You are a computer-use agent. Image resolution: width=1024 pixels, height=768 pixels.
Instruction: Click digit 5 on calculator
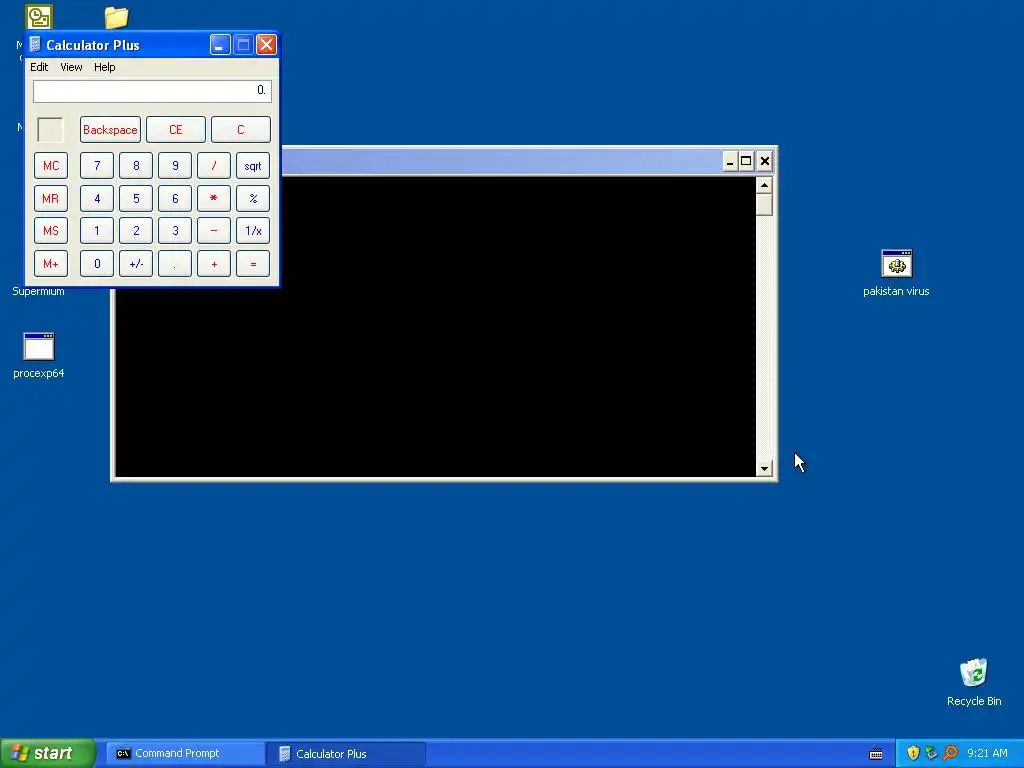136,198
